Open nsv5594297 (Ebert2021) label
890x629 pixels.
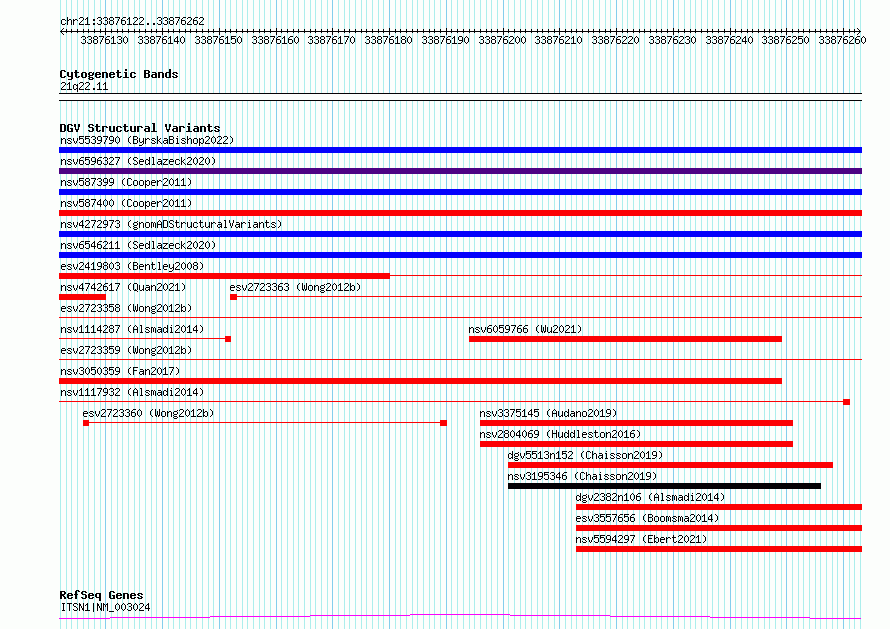pyautogui.click(x=641, y=539)
